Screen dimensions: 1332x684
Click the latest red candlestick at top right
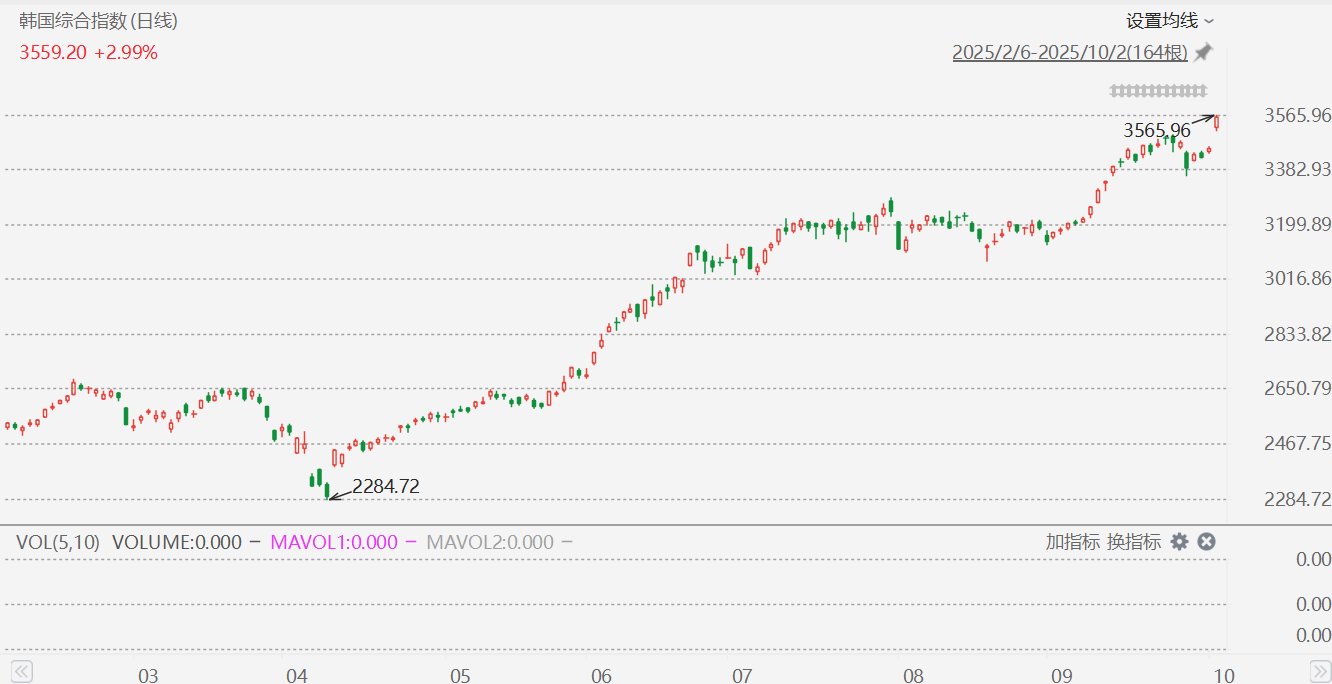pyautogui.click(x=1217, y=122)
